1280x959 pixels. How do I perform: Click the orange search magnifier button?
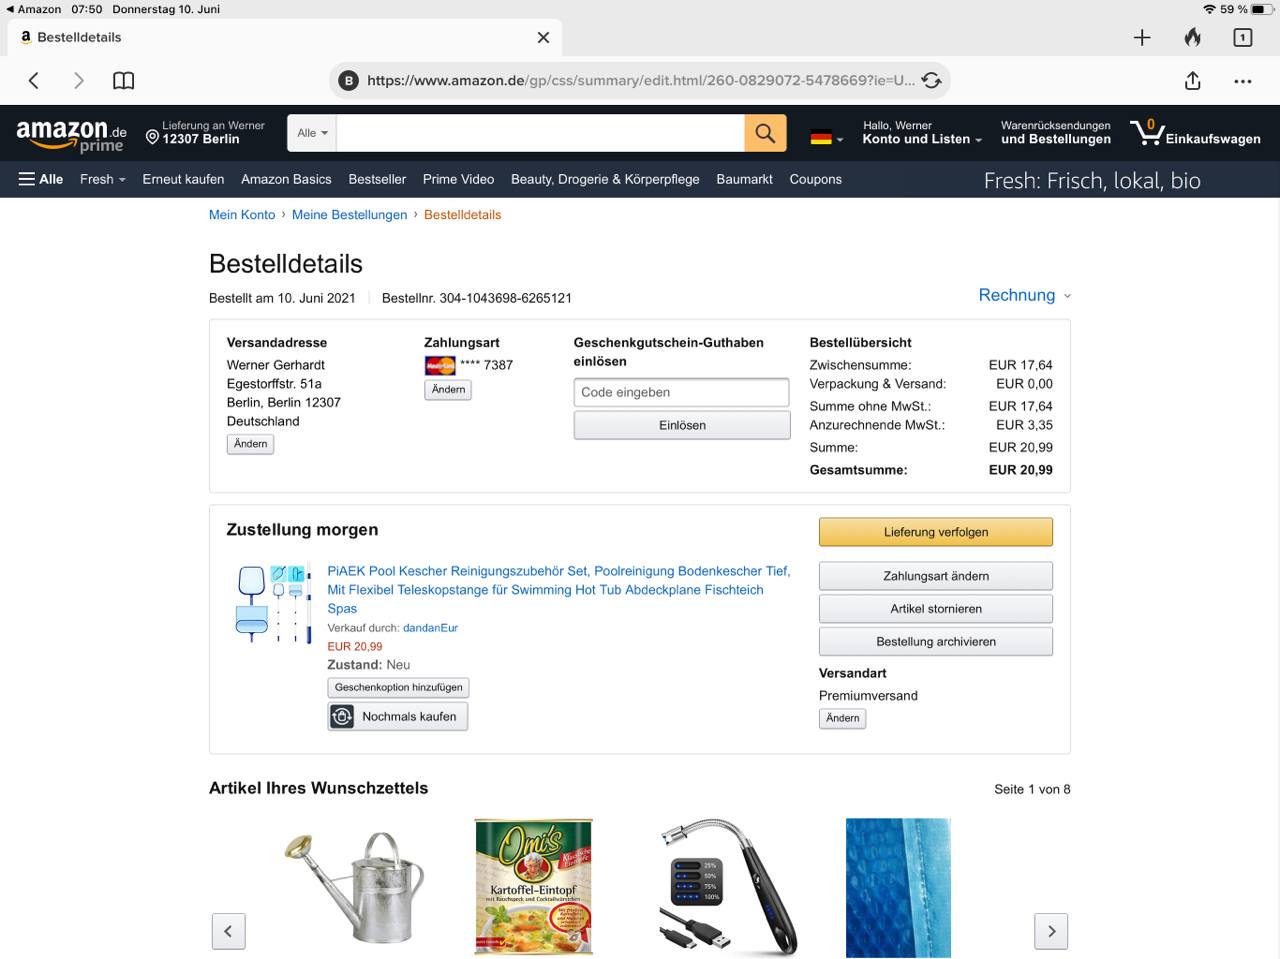coord(765,133)
